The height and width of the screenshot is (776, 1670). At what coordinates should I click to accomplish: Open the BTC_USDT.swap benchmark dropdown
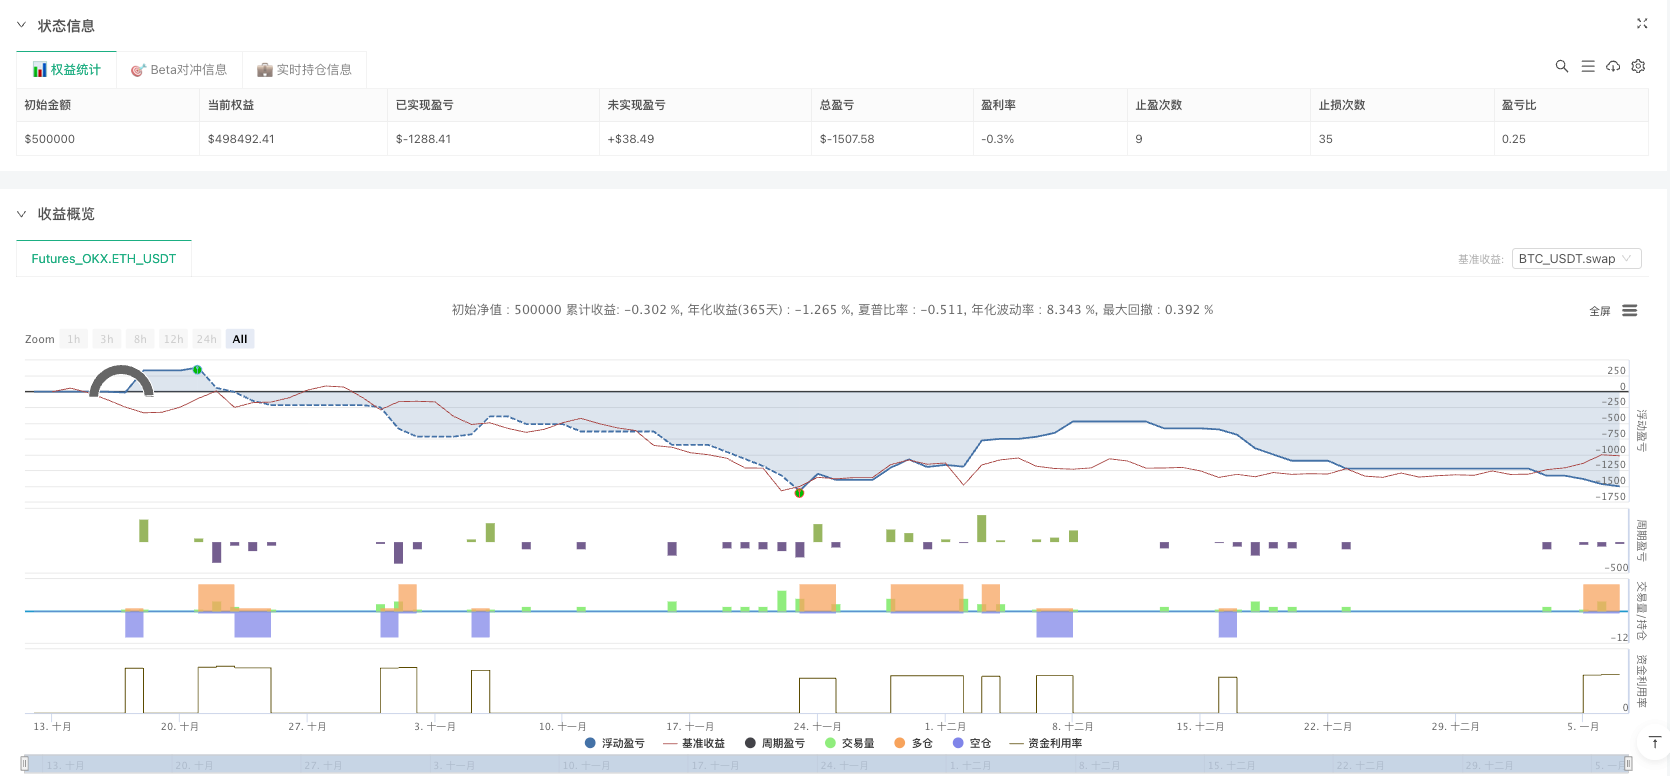point(1576,259)
